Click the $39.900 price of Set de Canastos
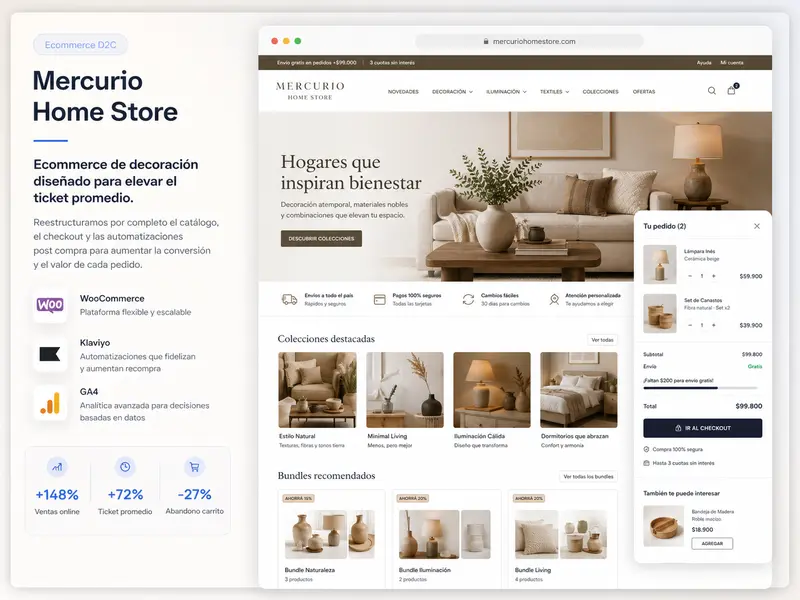The width and height of the screenshot is (800, 600). [751, 325]
